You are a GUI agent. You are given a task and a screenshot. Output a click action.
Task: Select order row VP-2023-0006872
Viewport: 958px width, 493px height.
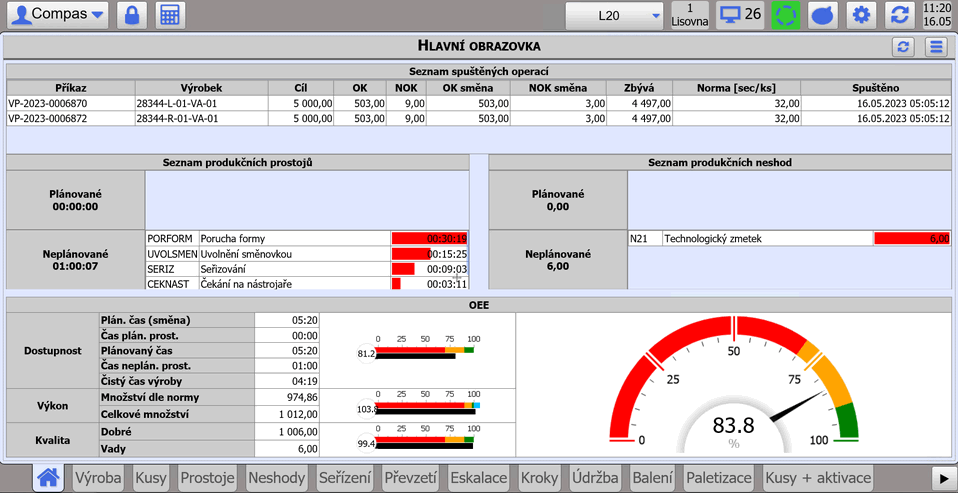click(x=478, y=119)
